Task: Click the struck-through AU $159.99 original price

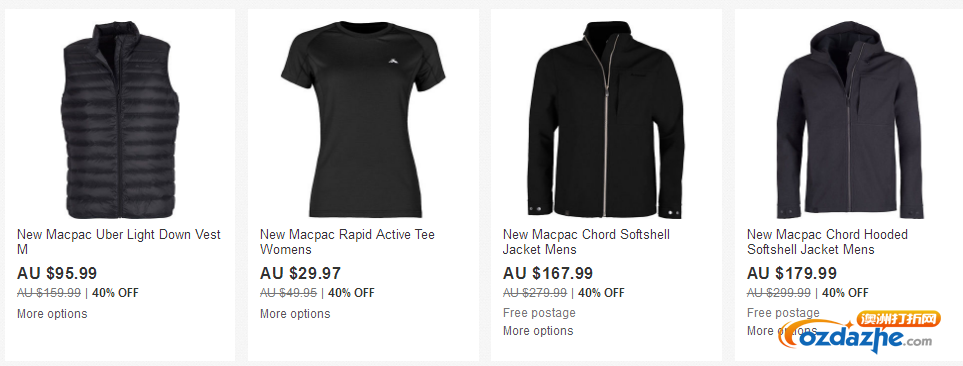Action: 49,293
